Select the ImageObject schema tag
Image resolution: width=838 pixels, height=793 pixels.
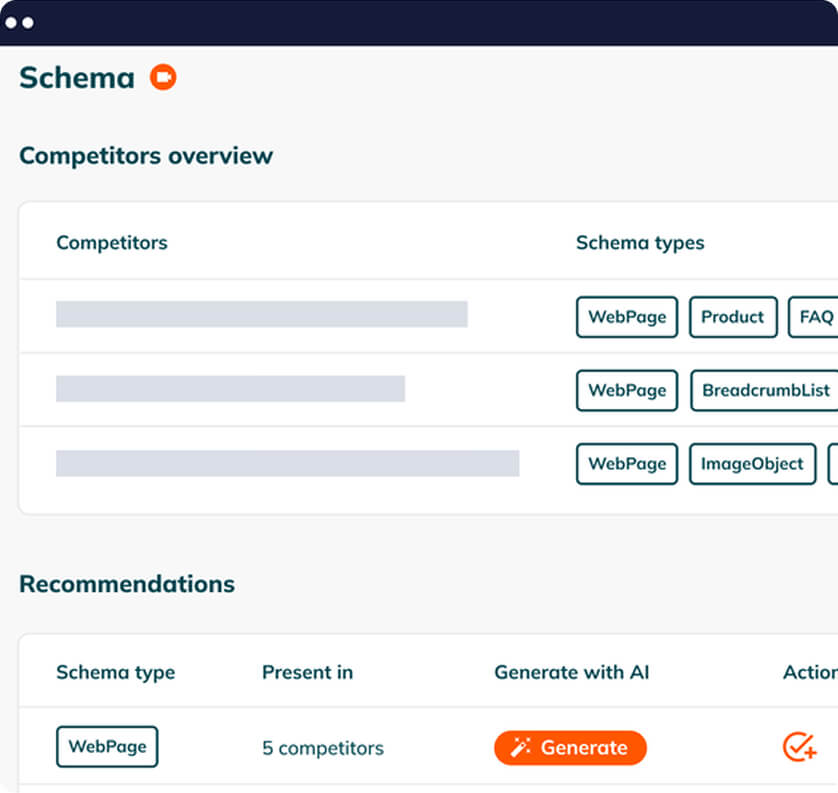click(752, 464)
